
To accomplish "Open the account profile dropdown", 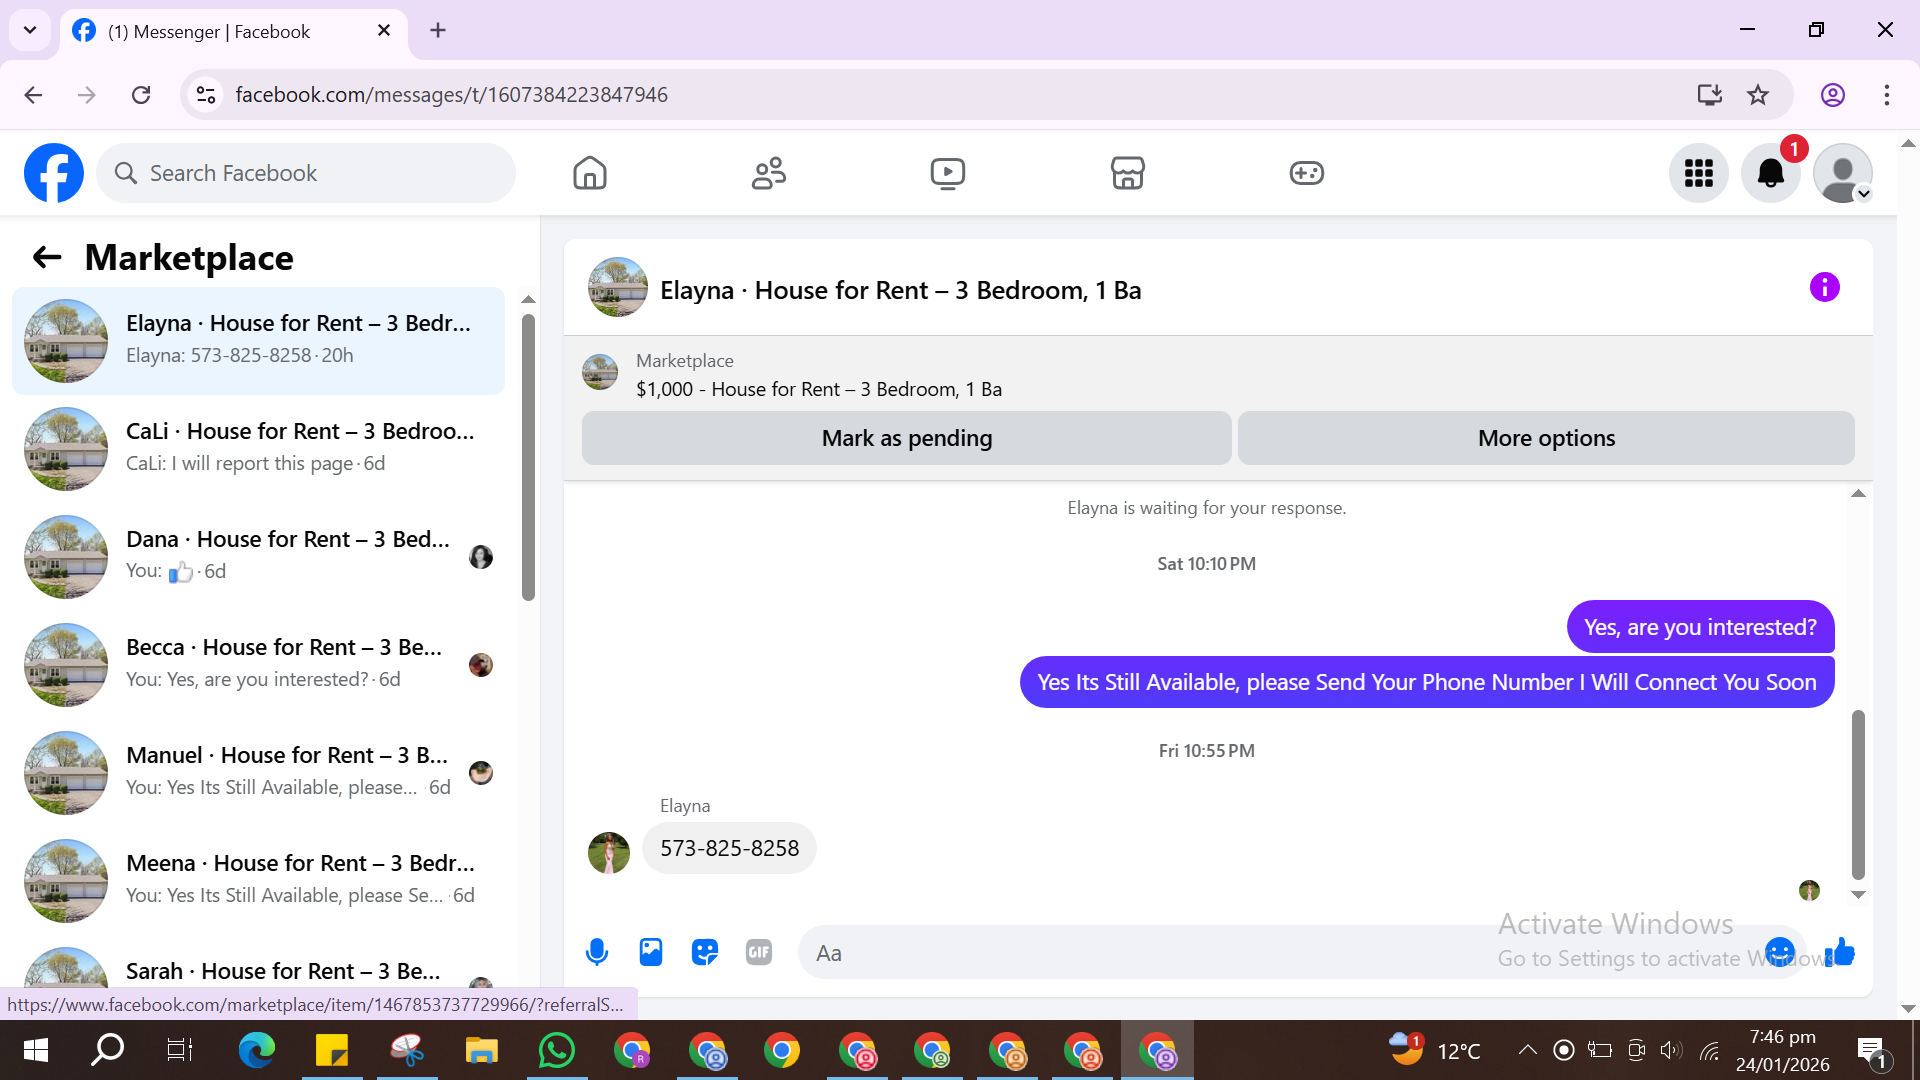I will click(x=1842, y=174).
